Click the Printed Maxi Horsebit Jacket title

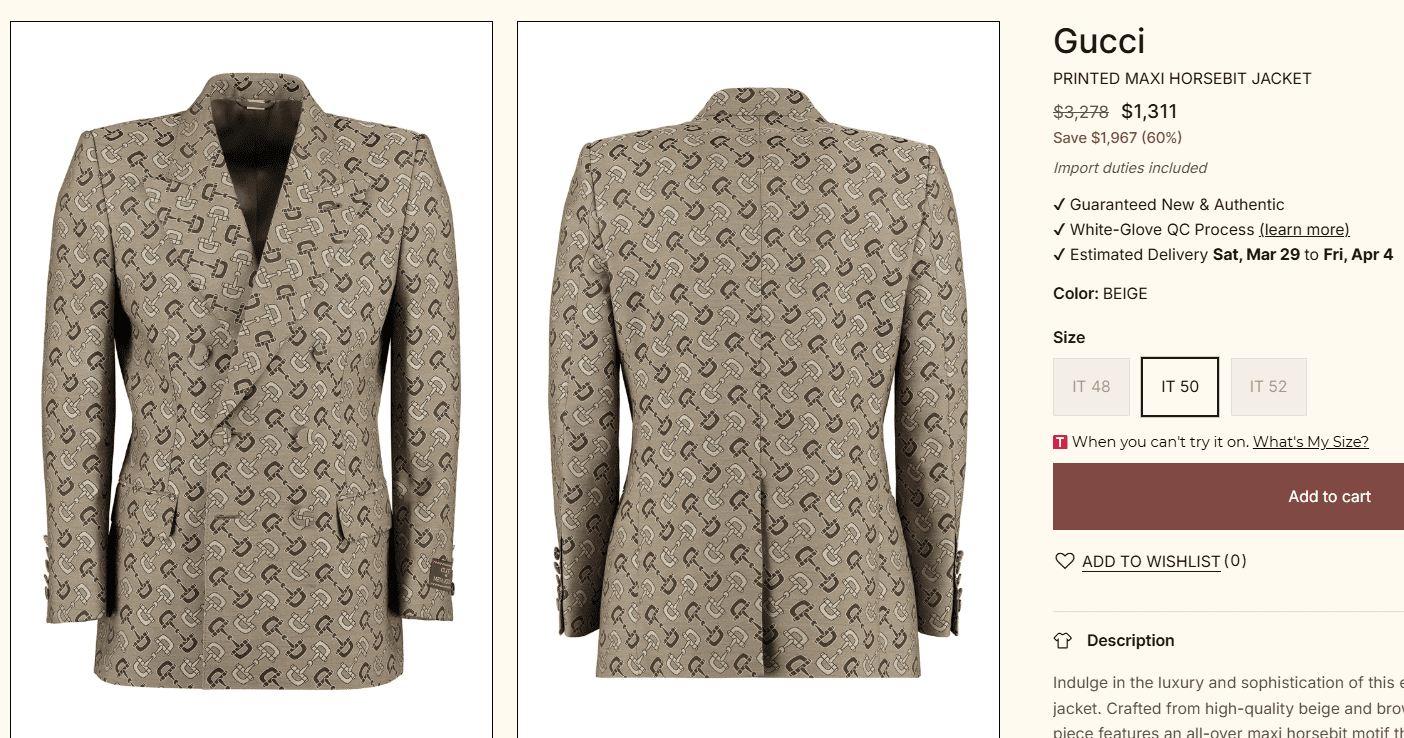[1182, 79]
